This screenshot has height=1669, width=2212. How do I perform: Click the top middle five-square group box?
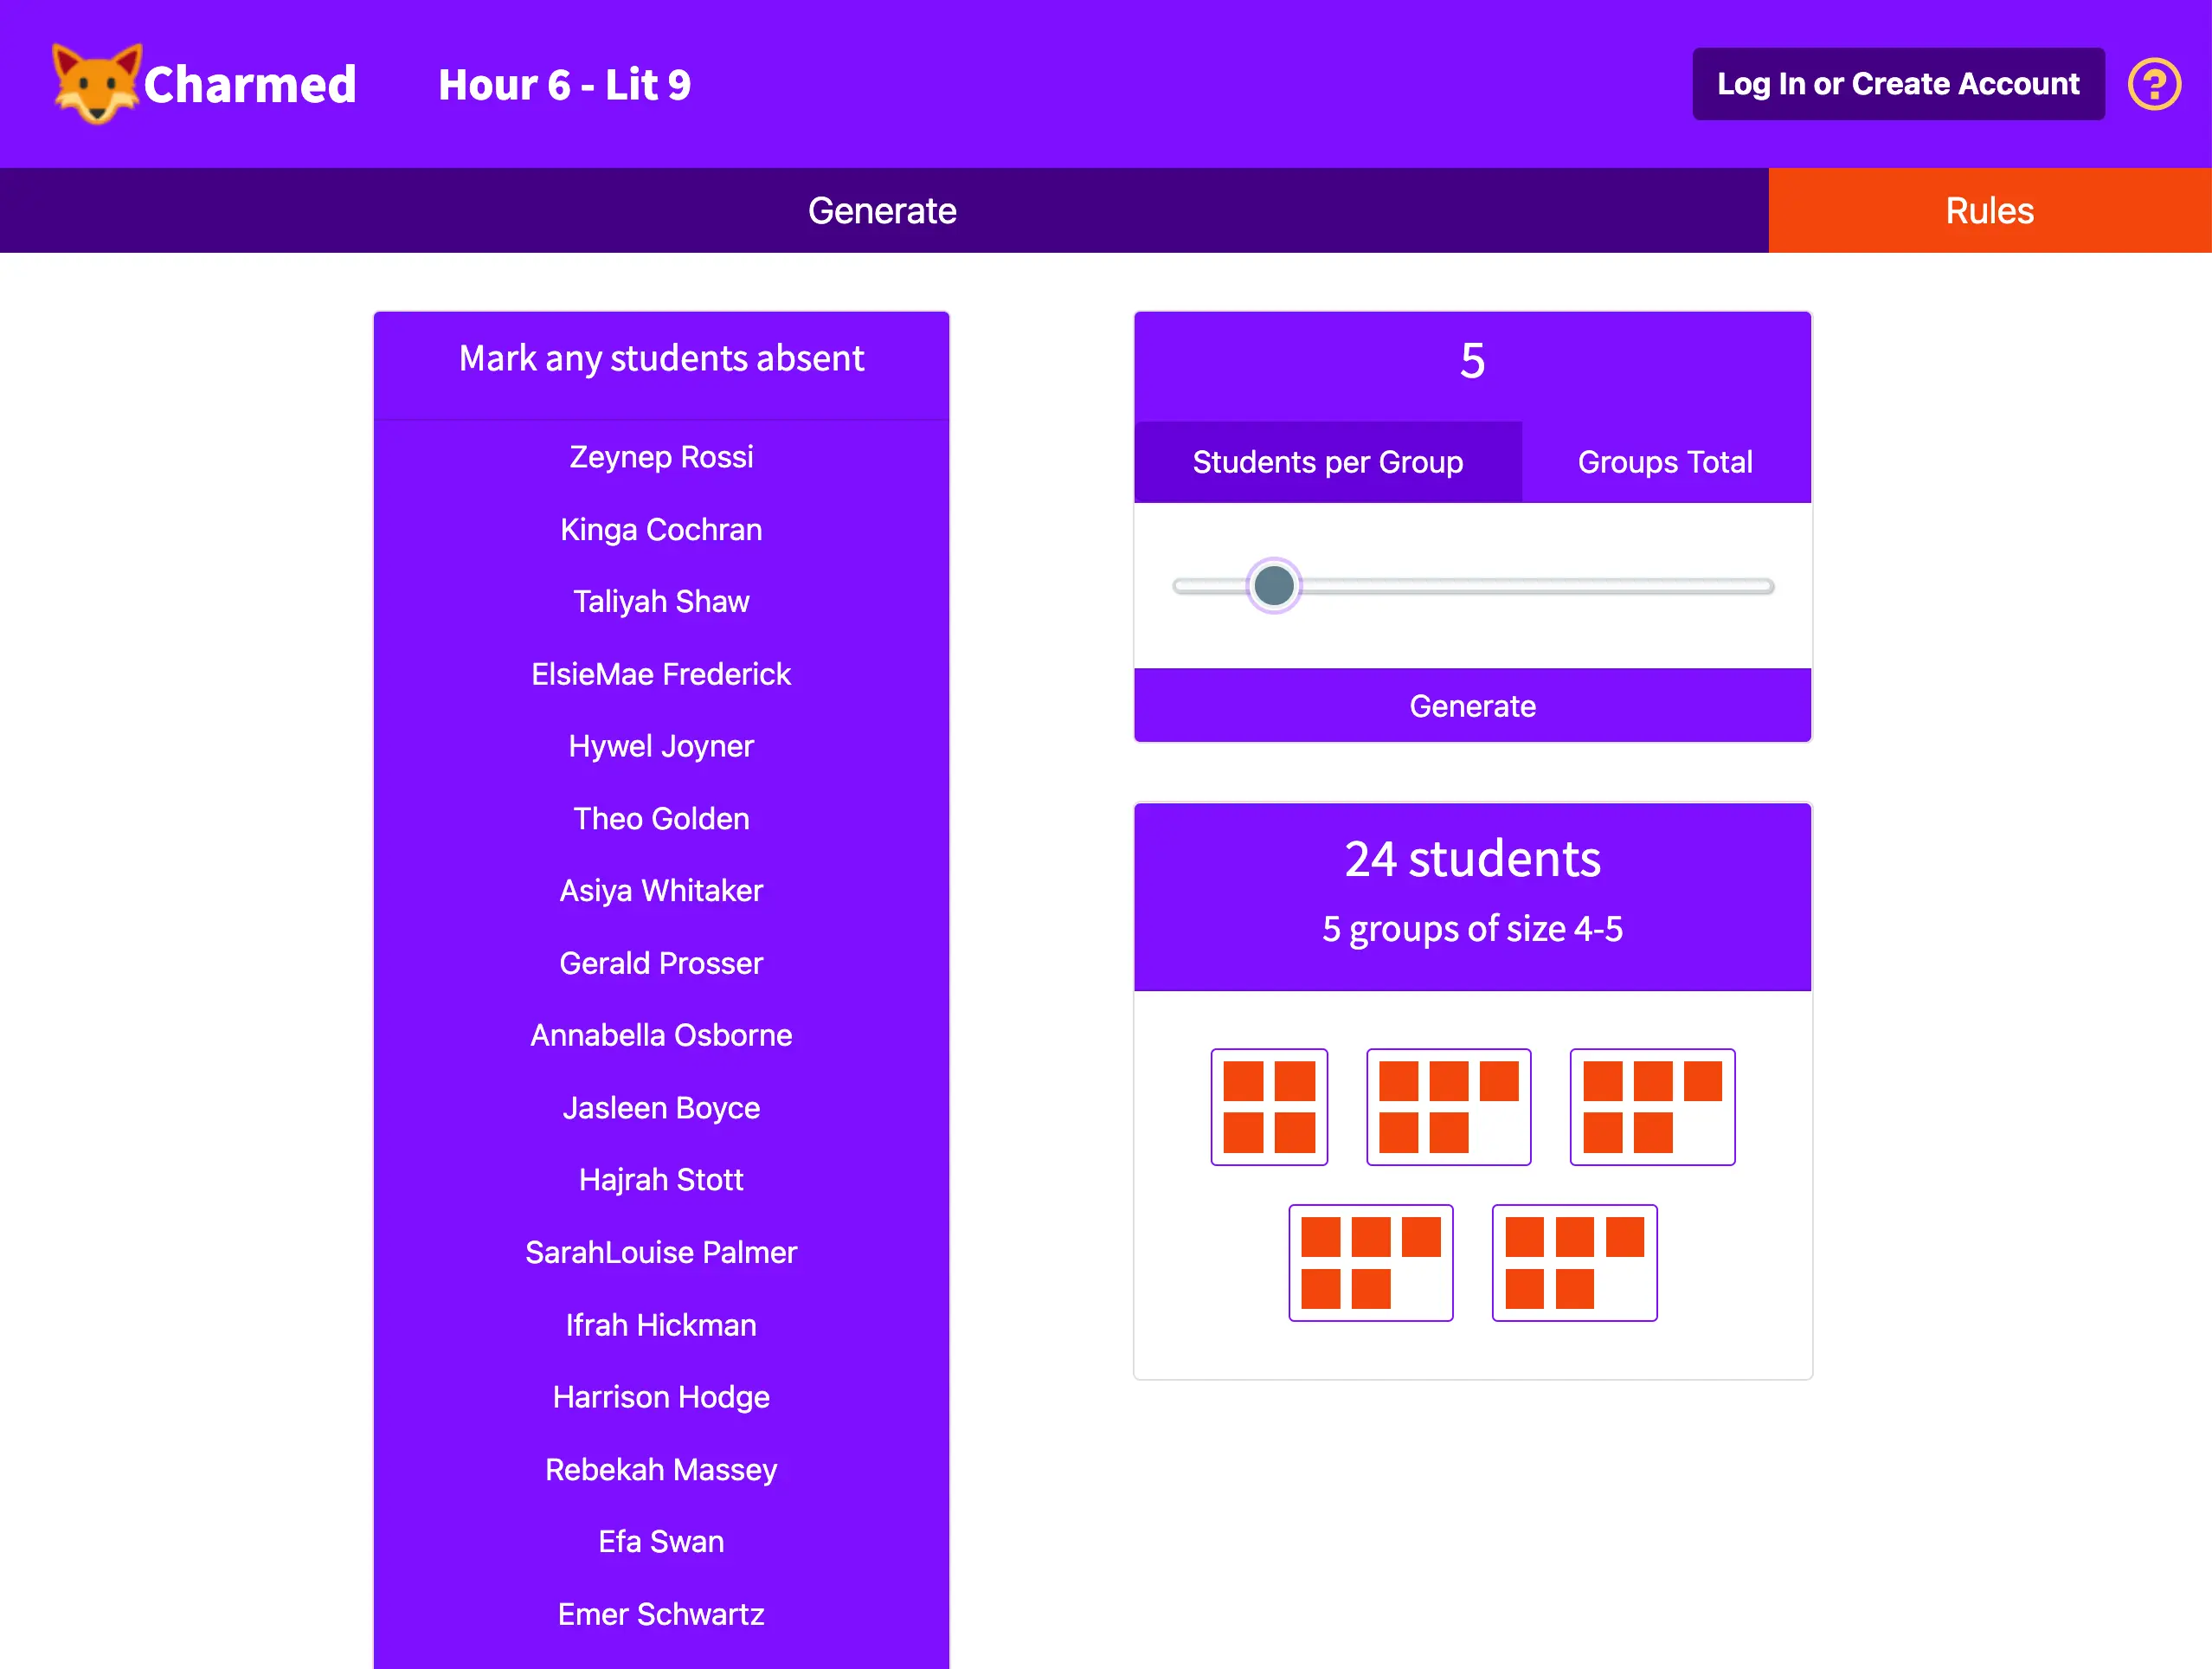(x=1447, y=1106)
